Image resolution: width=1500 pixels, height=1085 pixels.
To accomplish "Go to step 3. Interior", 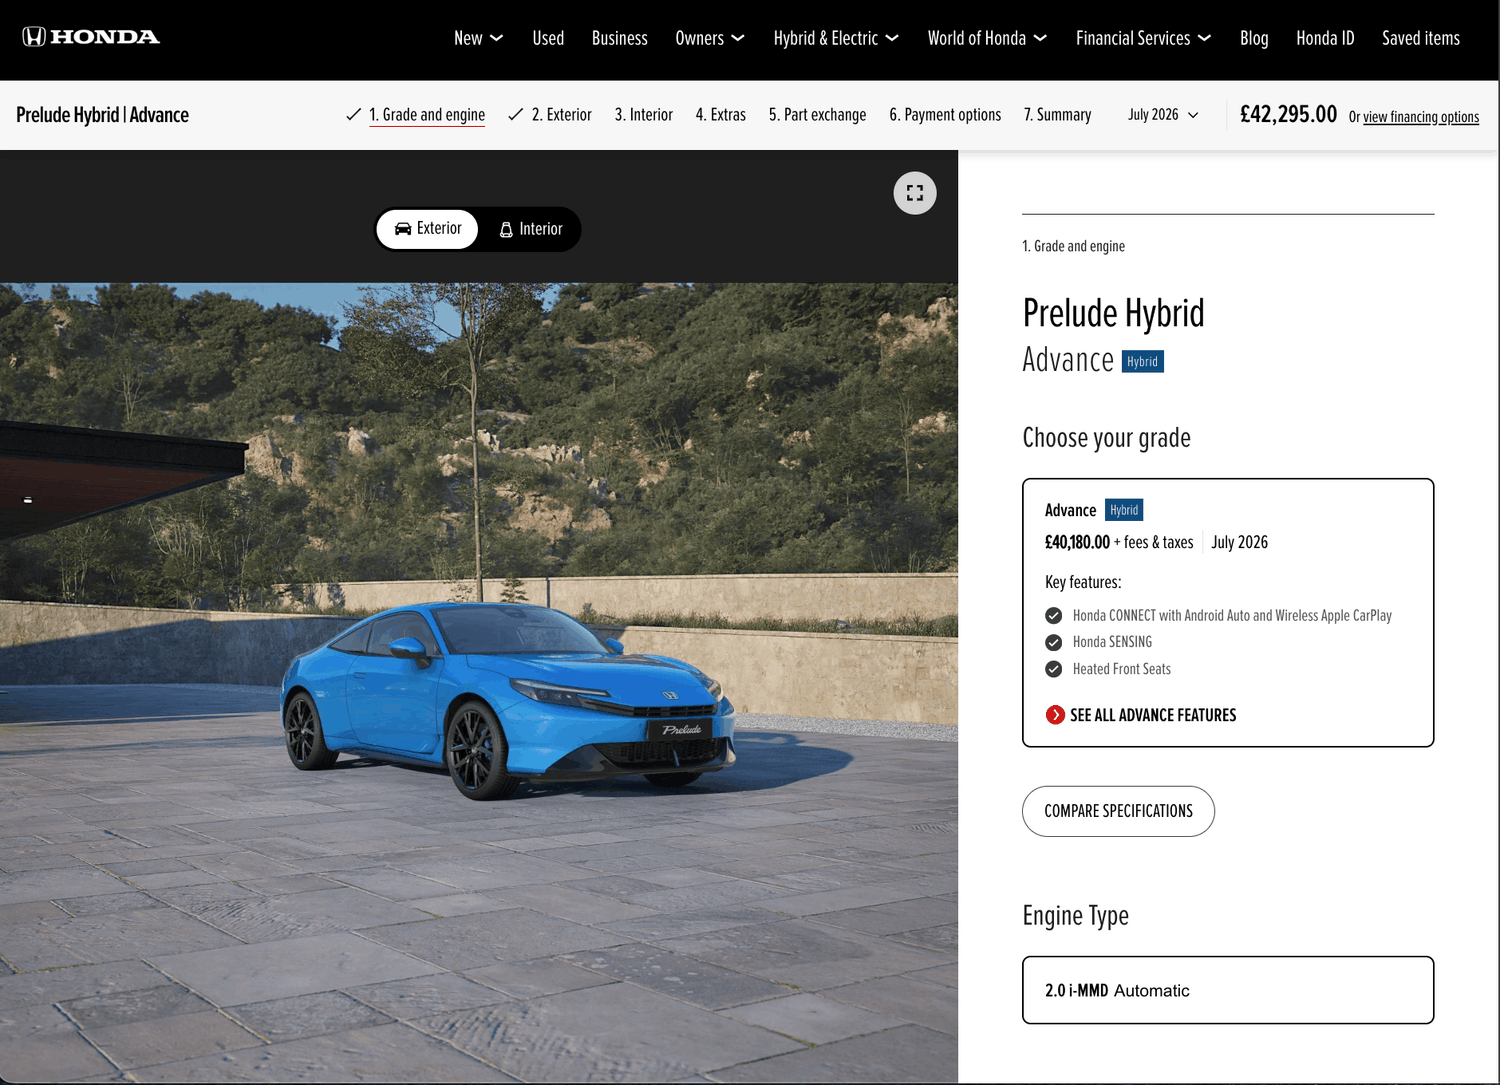I will pos(644,115).
